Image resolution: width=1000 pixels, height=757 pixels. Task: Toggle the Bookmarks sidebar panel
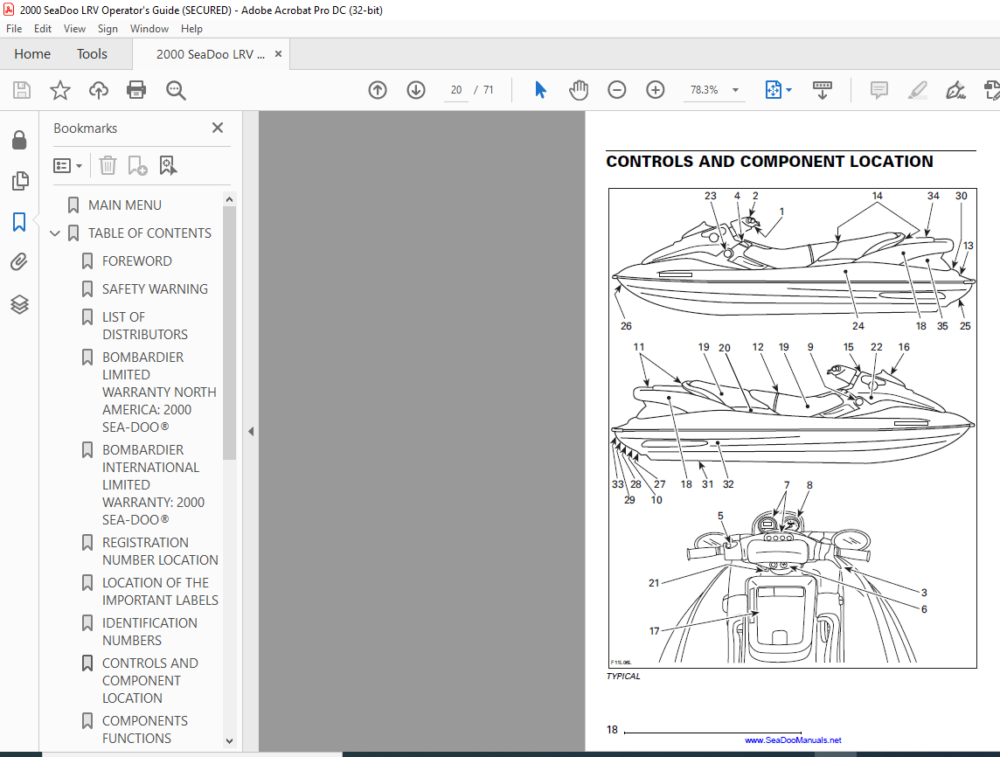19,222
